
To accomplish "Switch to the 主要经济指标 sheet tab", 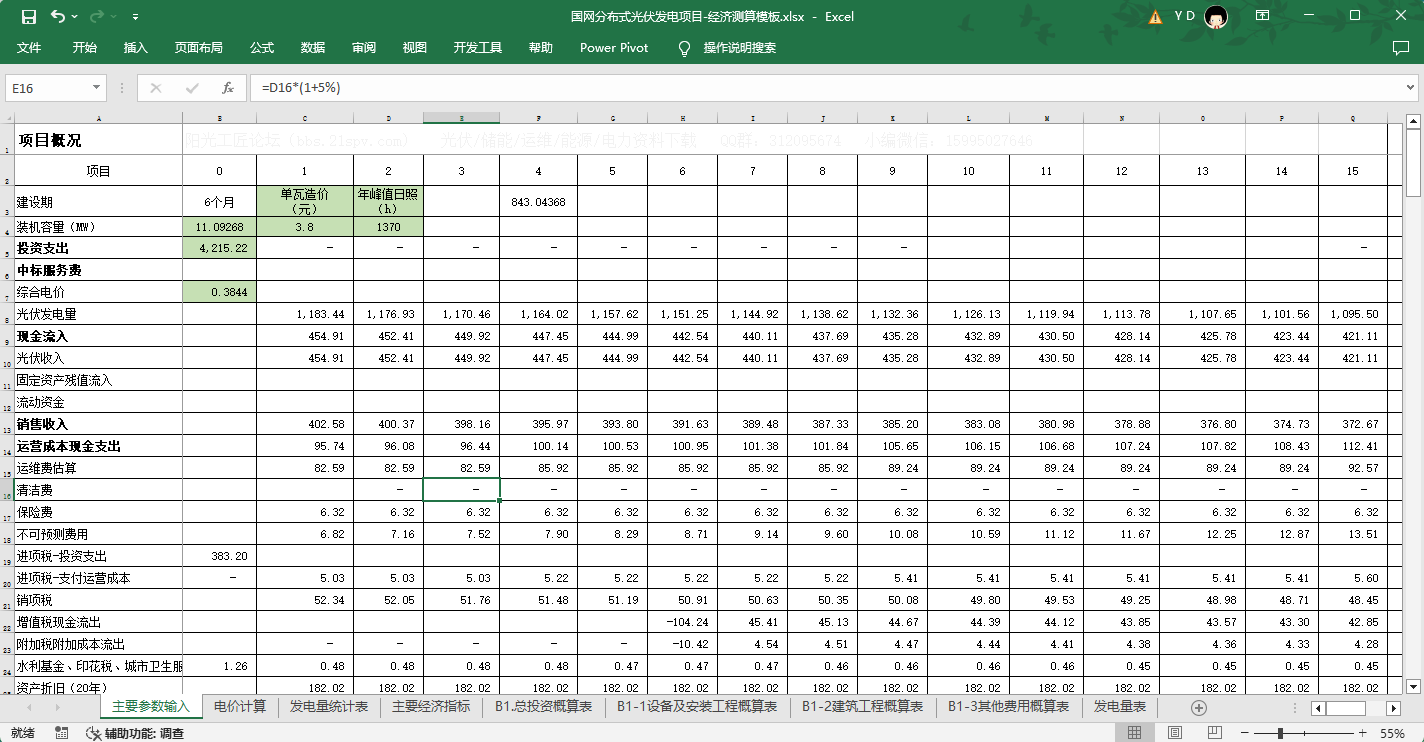I will coord(431,707).
